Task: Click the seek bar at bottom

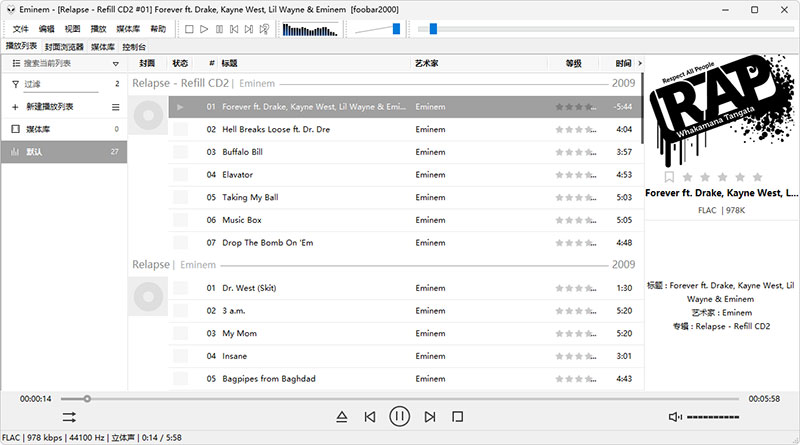Action: pyautogui.click(x=400, y=398)
